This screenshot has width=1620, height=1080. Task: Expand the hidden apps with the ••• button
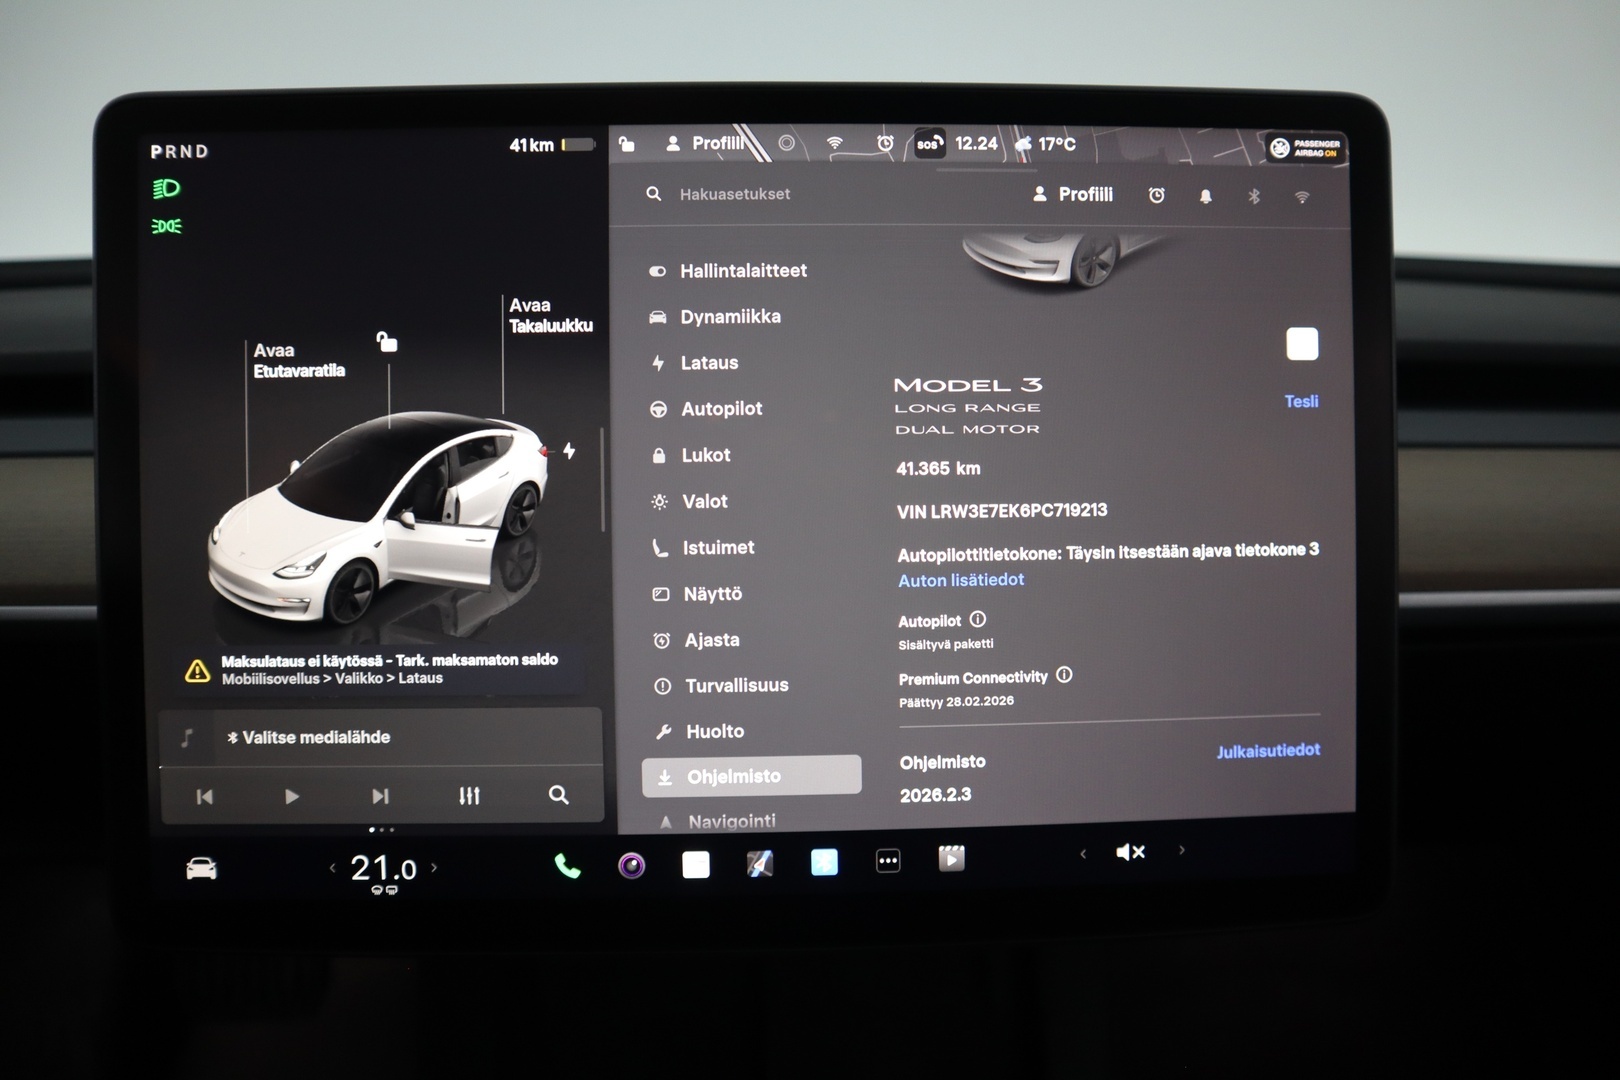click(887, 860)
